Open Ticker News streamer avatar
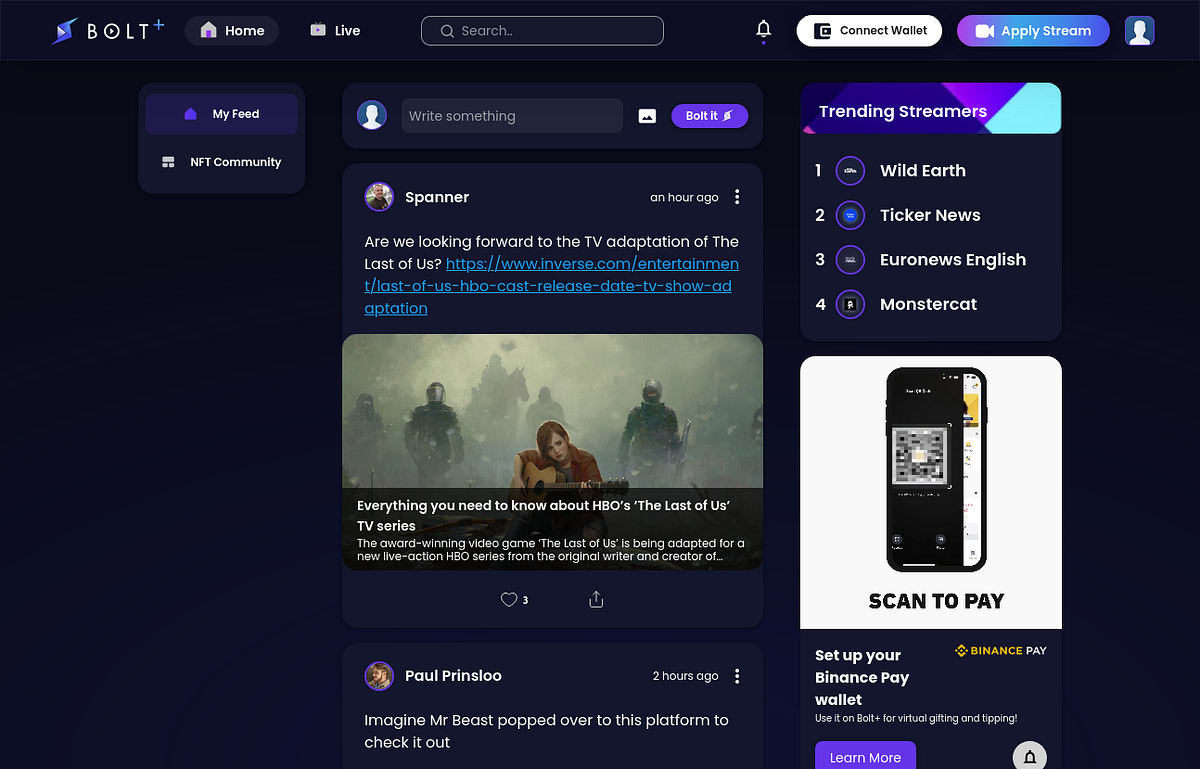Image resolution: width=1200 pixels, height=769 pixels. (850, 215)
